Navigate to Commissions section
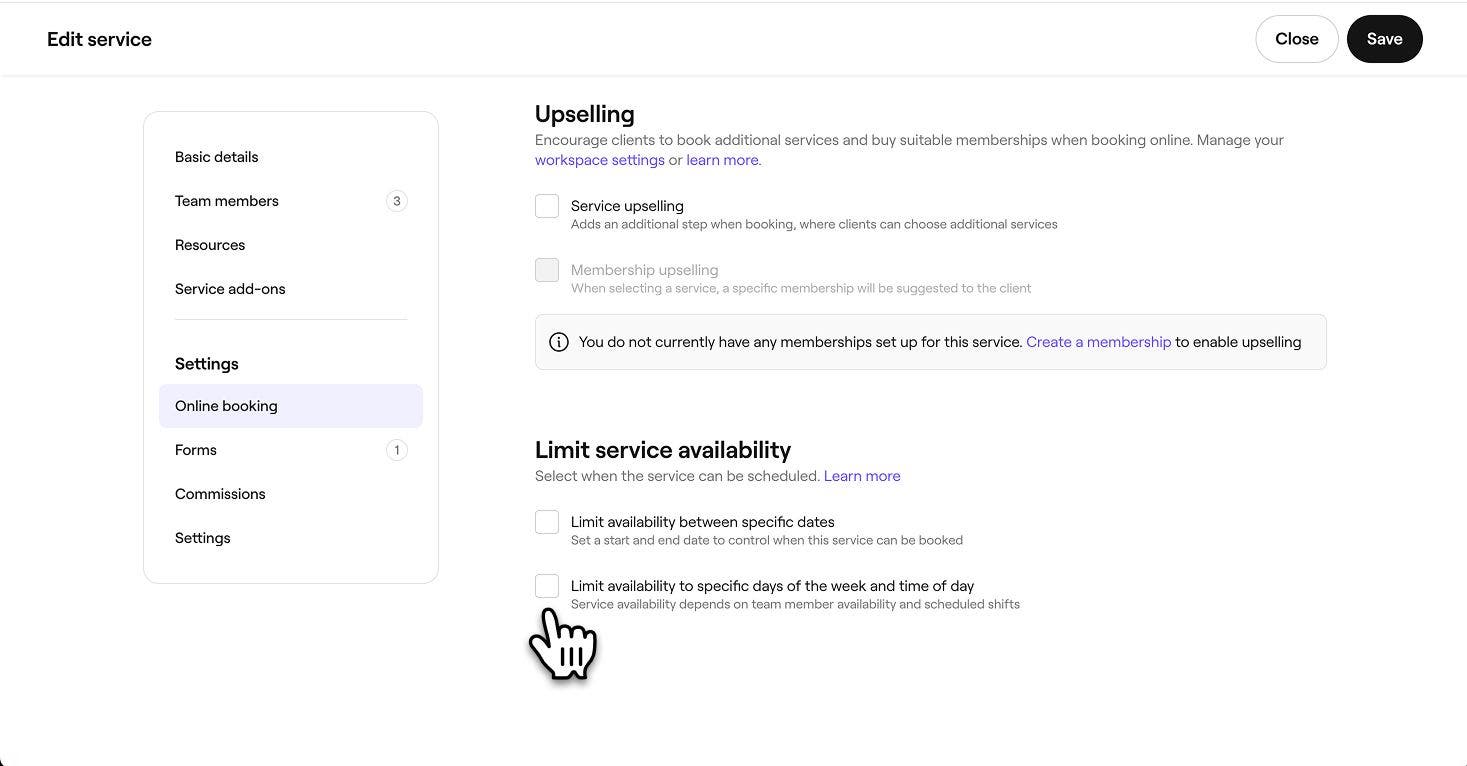Image resolution: width=1467 pixels, height=766 pixels. pyautogui.click(x=220, y=494)
